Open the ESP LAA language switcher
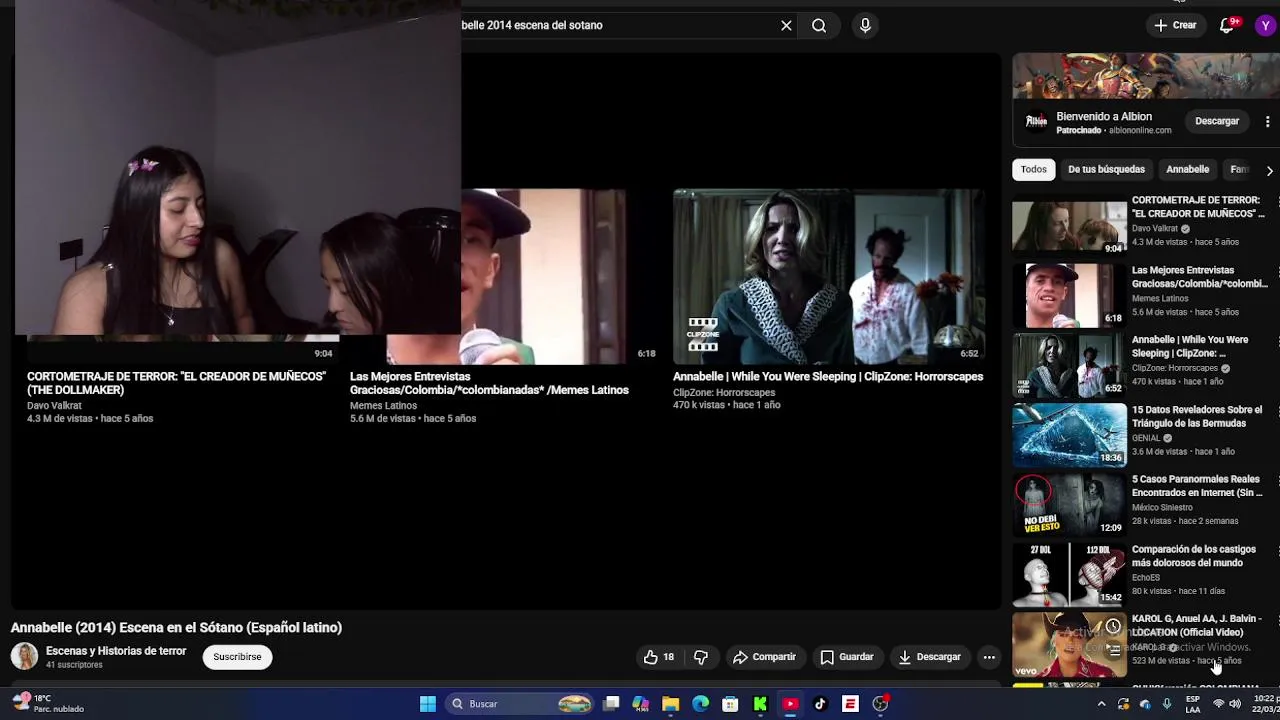The width and height of the screenshot is (1280, 720). 1193,704
